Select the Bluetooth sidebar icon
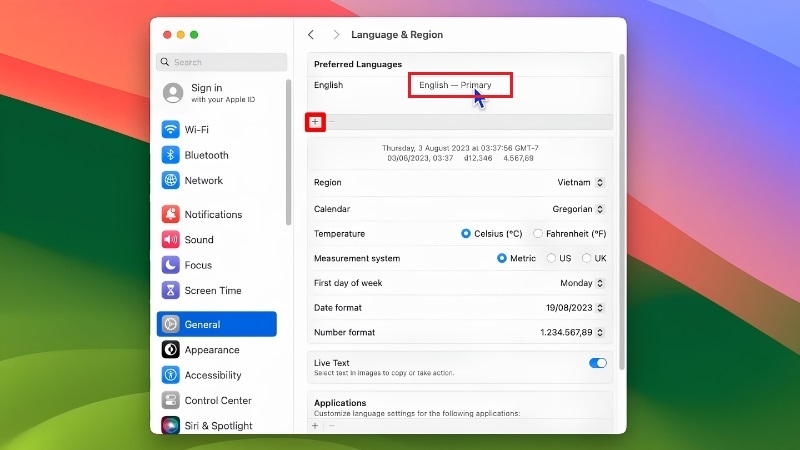 pyautogui.click(x=170, y=155)
